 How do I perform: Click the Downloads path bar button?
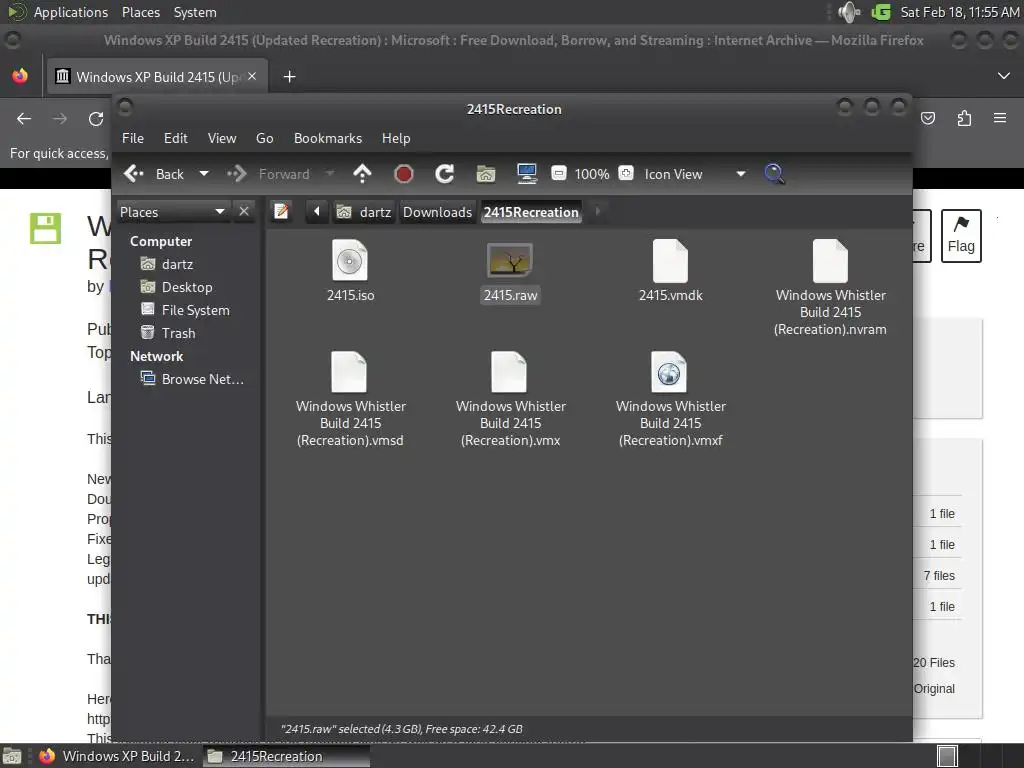(437, 212)
